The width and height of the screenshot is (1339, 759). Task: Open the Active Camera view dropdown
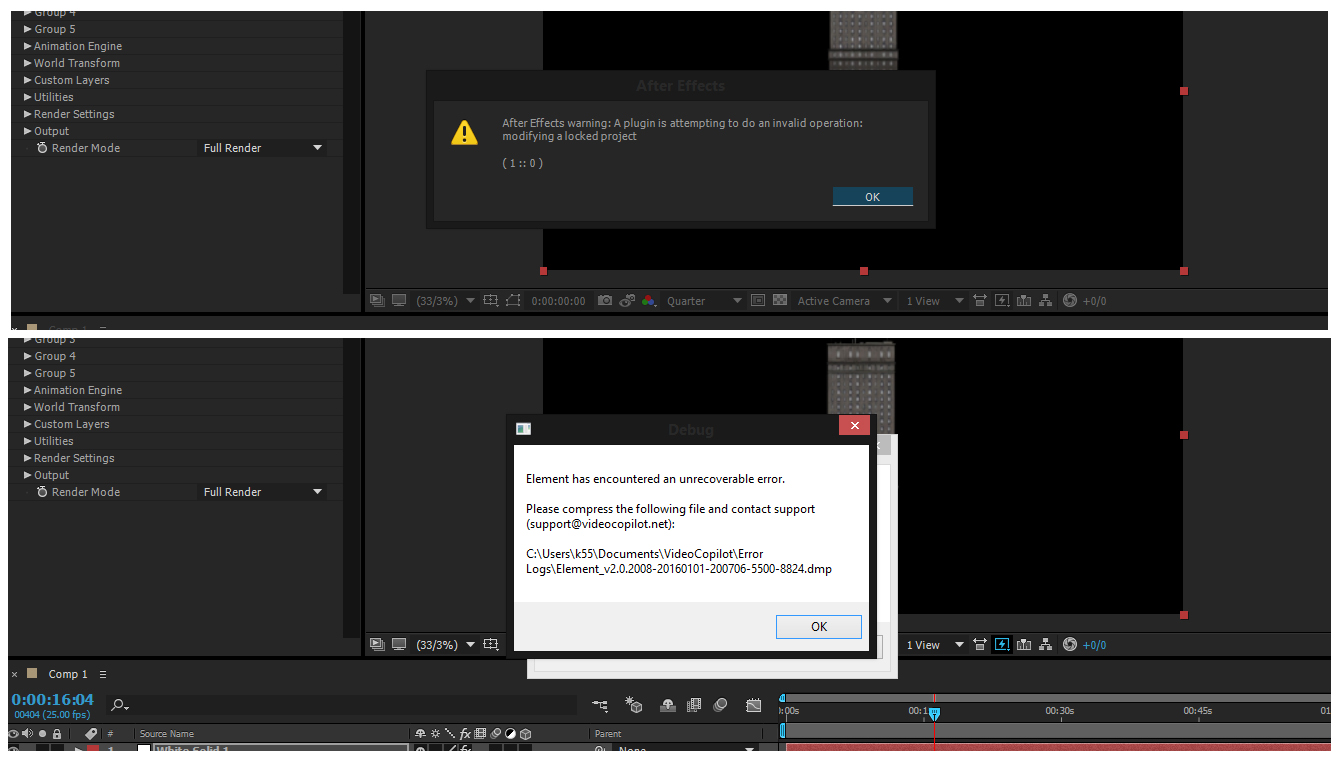click(844, 300)
